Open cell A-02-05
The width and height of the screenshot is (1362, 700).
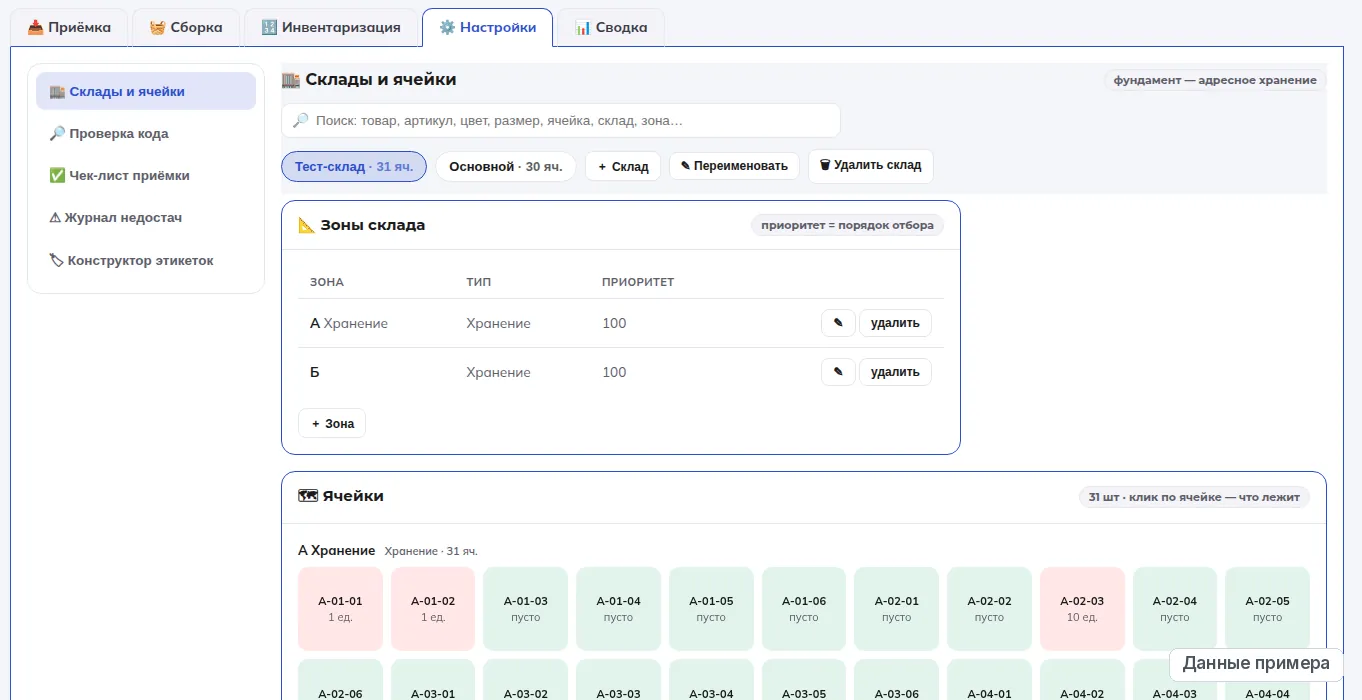[1267, 609]
